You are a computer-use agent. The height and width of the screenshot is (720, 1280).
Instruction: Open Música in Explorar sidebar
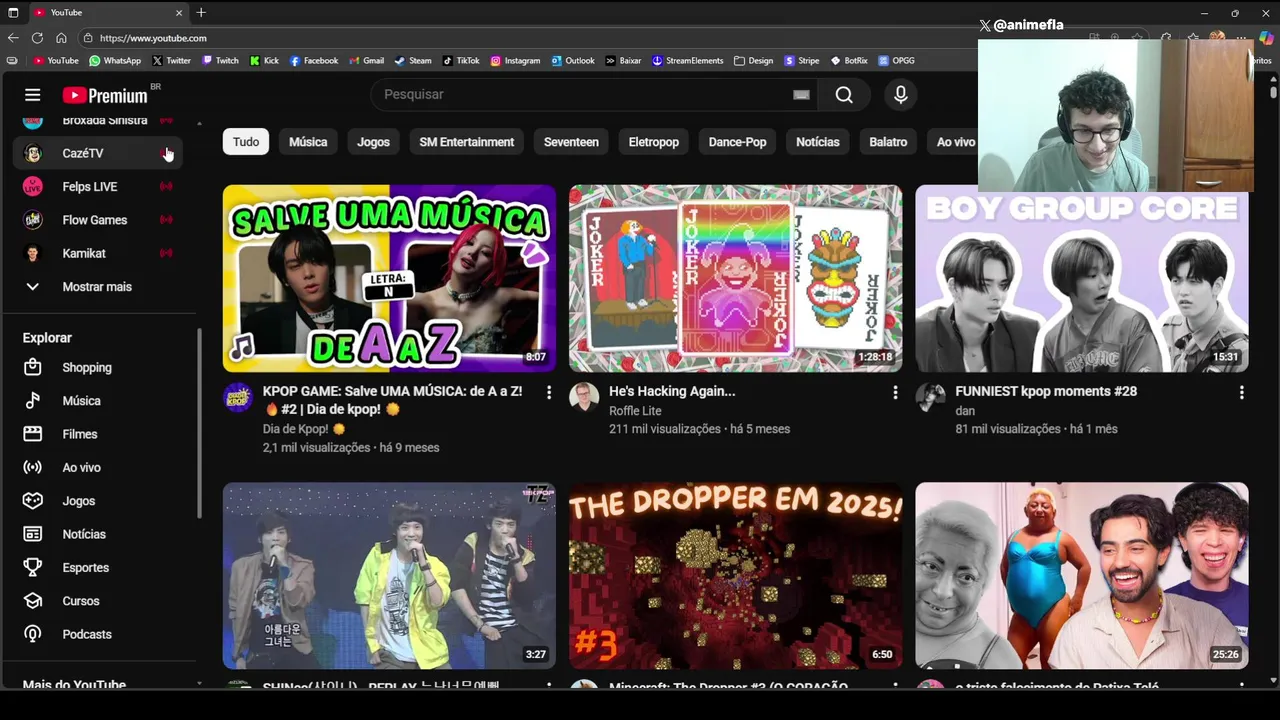point(100,400)
